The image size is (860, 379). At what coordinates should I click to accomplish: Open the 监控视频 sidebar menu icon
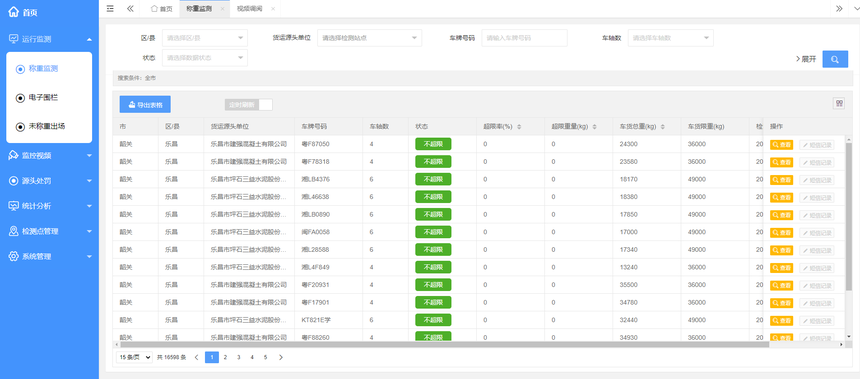[14, 155]
